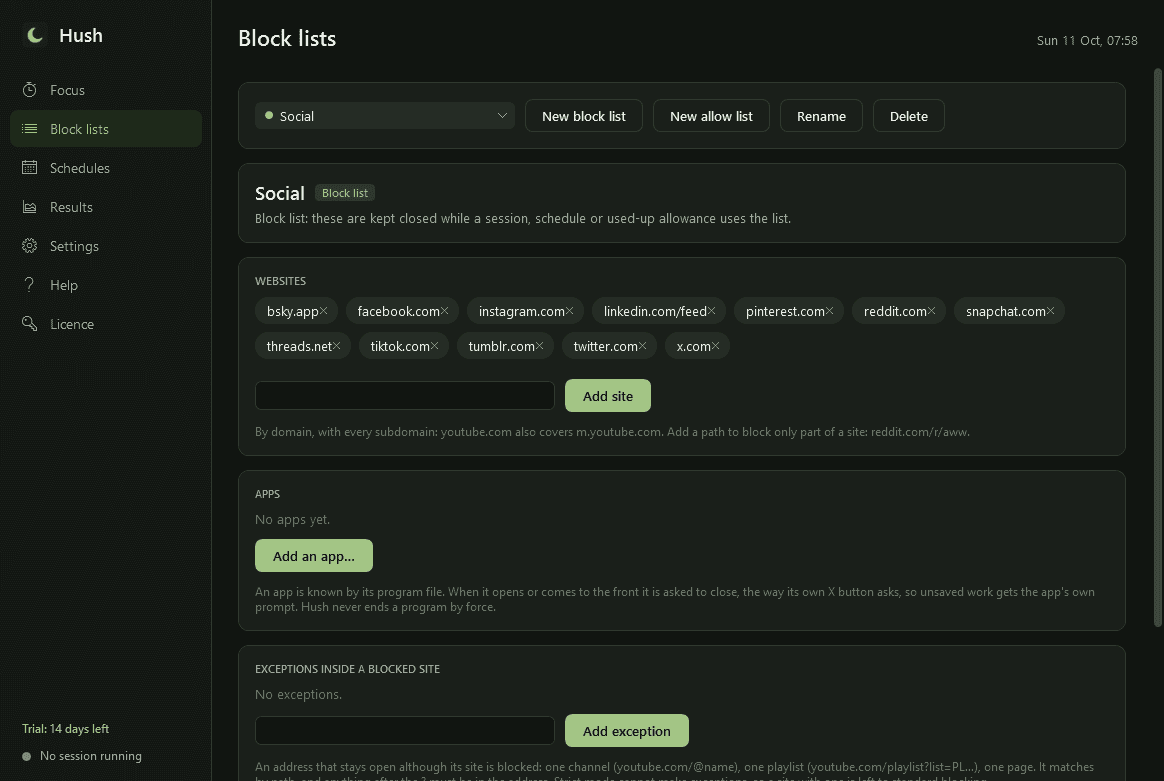Click the Help question mark icon
Viewport: 1164px width, 781px height.
tap(30, 285)
